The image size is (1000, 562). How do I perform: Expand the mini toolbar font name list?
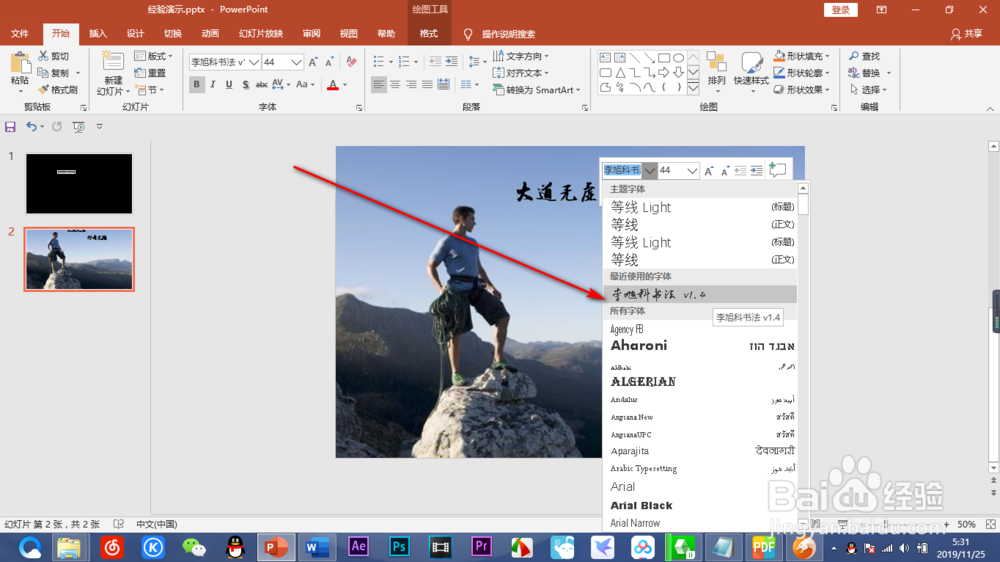[649, 170]
